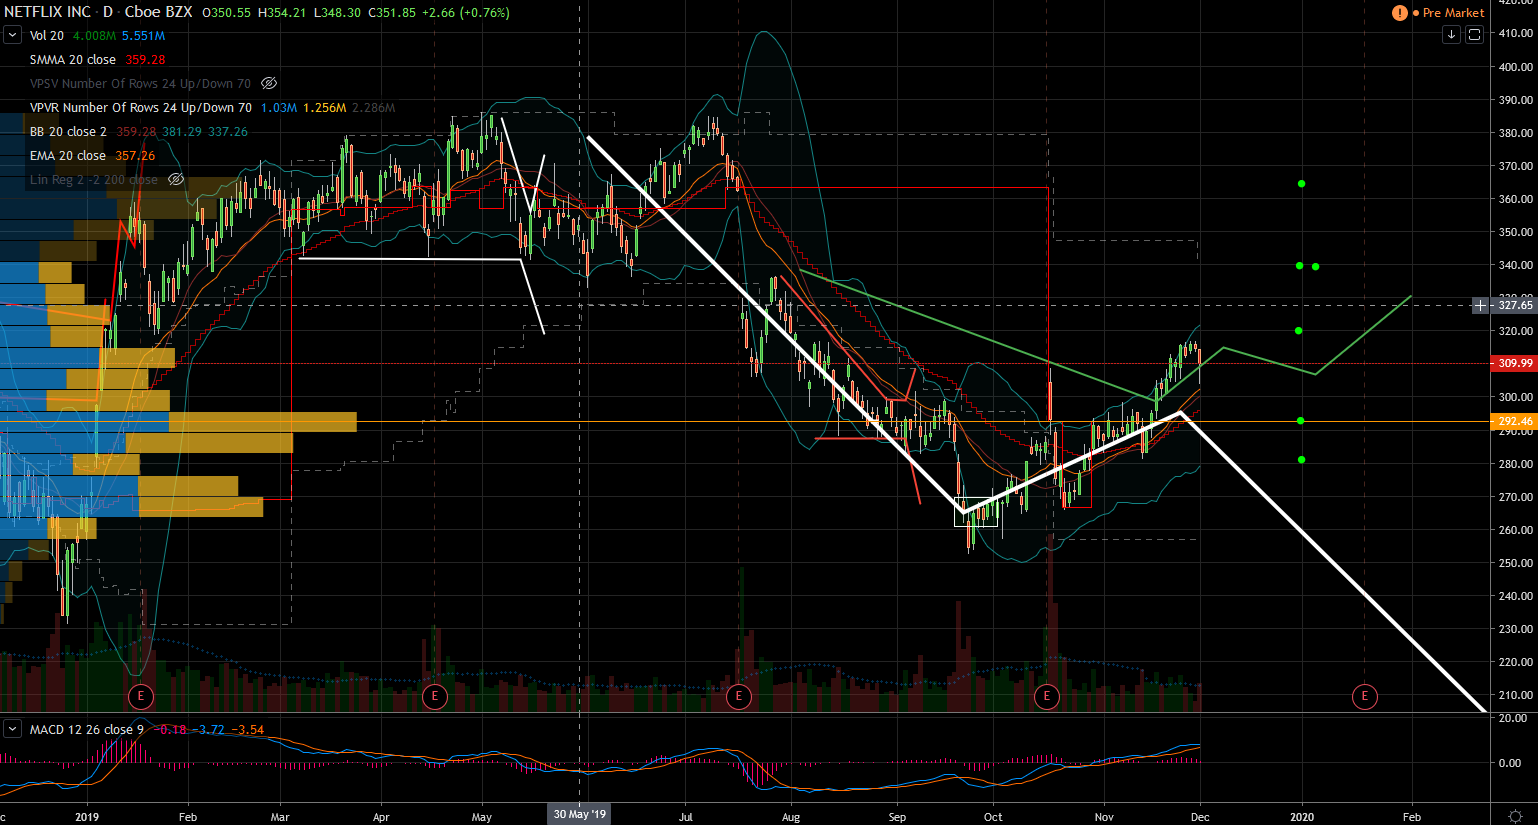Maximize the chart pane with the frame icon
Viewport: 1538px width, 825px height.
(1474, 35)
